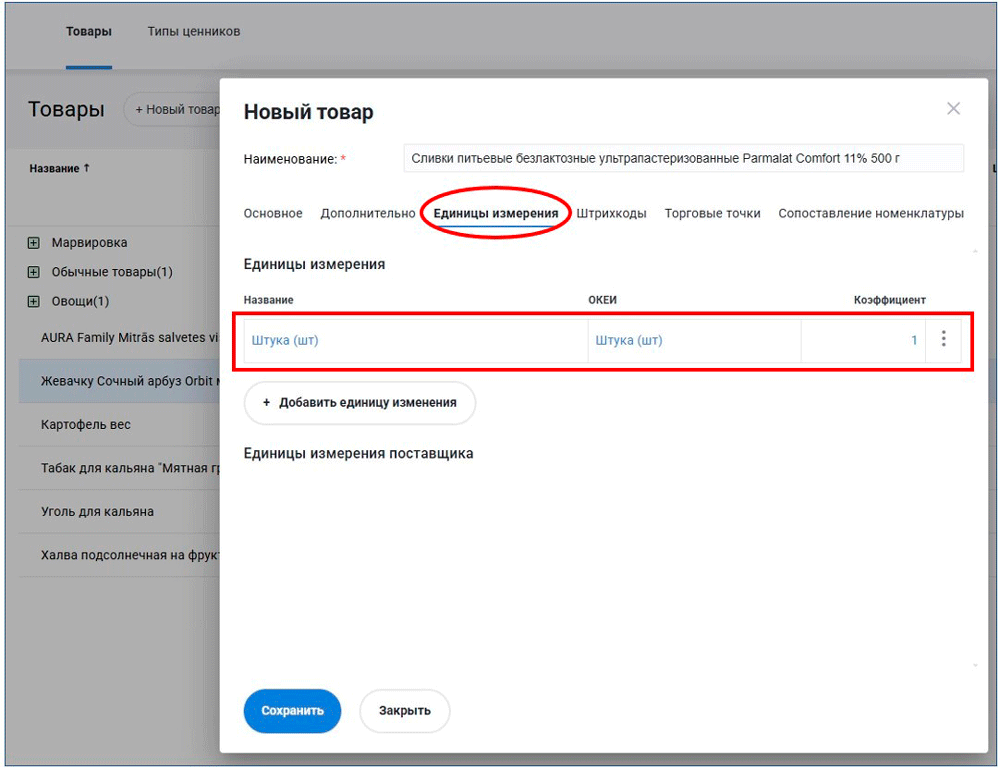Select the Единицы измерения tab
Image resolution: width=1000 pixels, height=770 pixels.
(x=496, y=214)
